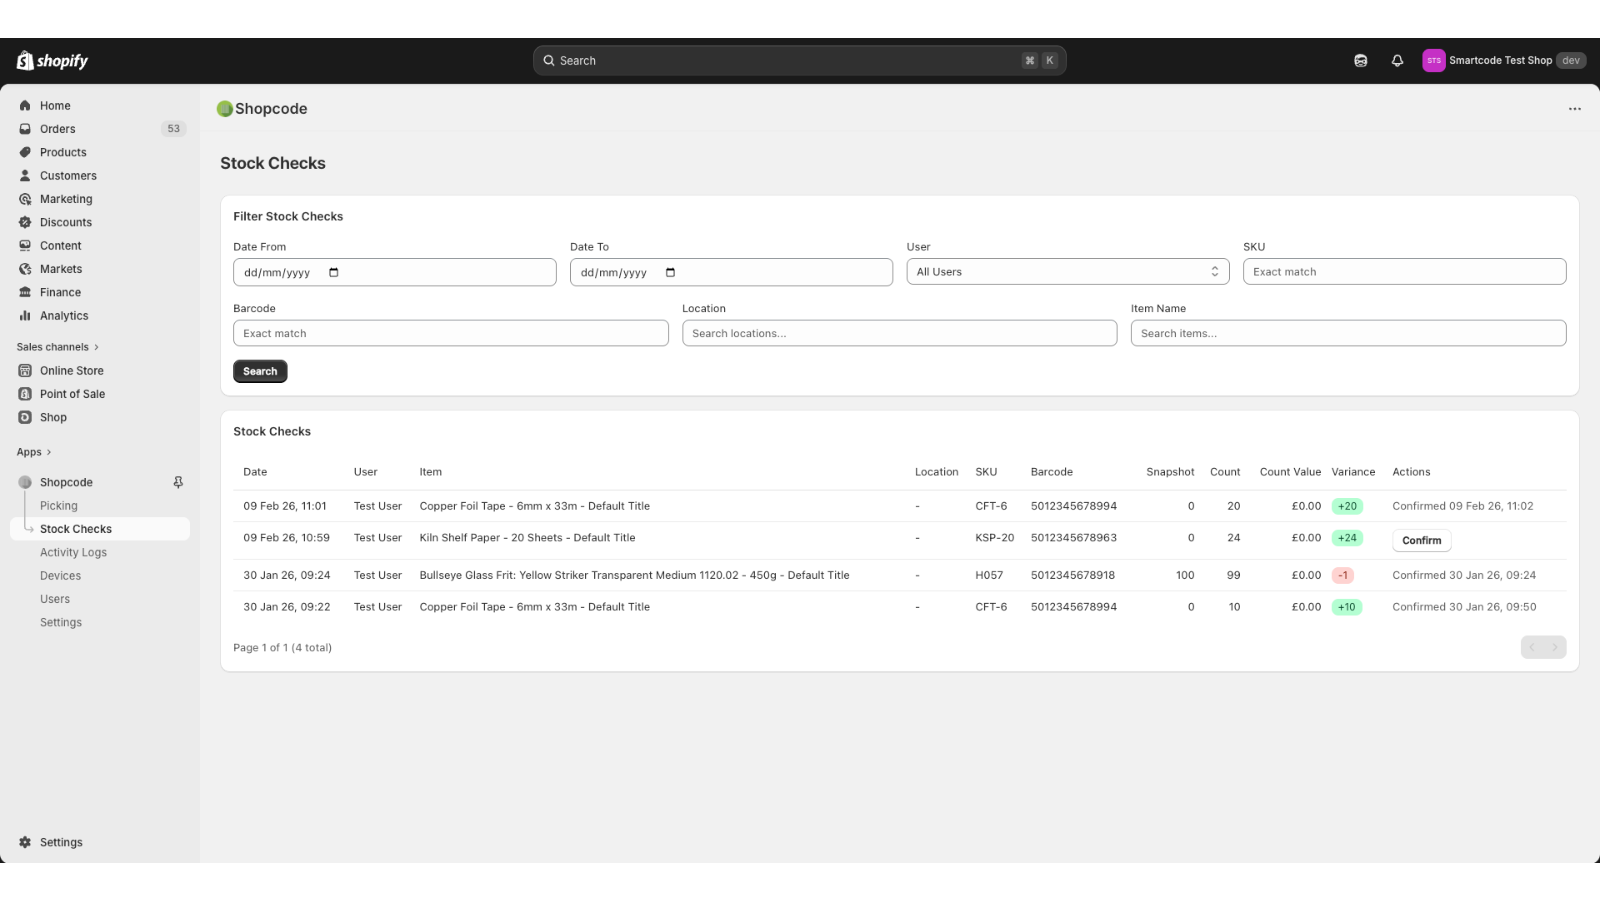Unpin Shopcode app using the pin icon
The image size is (1600, 900).
point(178,482)
